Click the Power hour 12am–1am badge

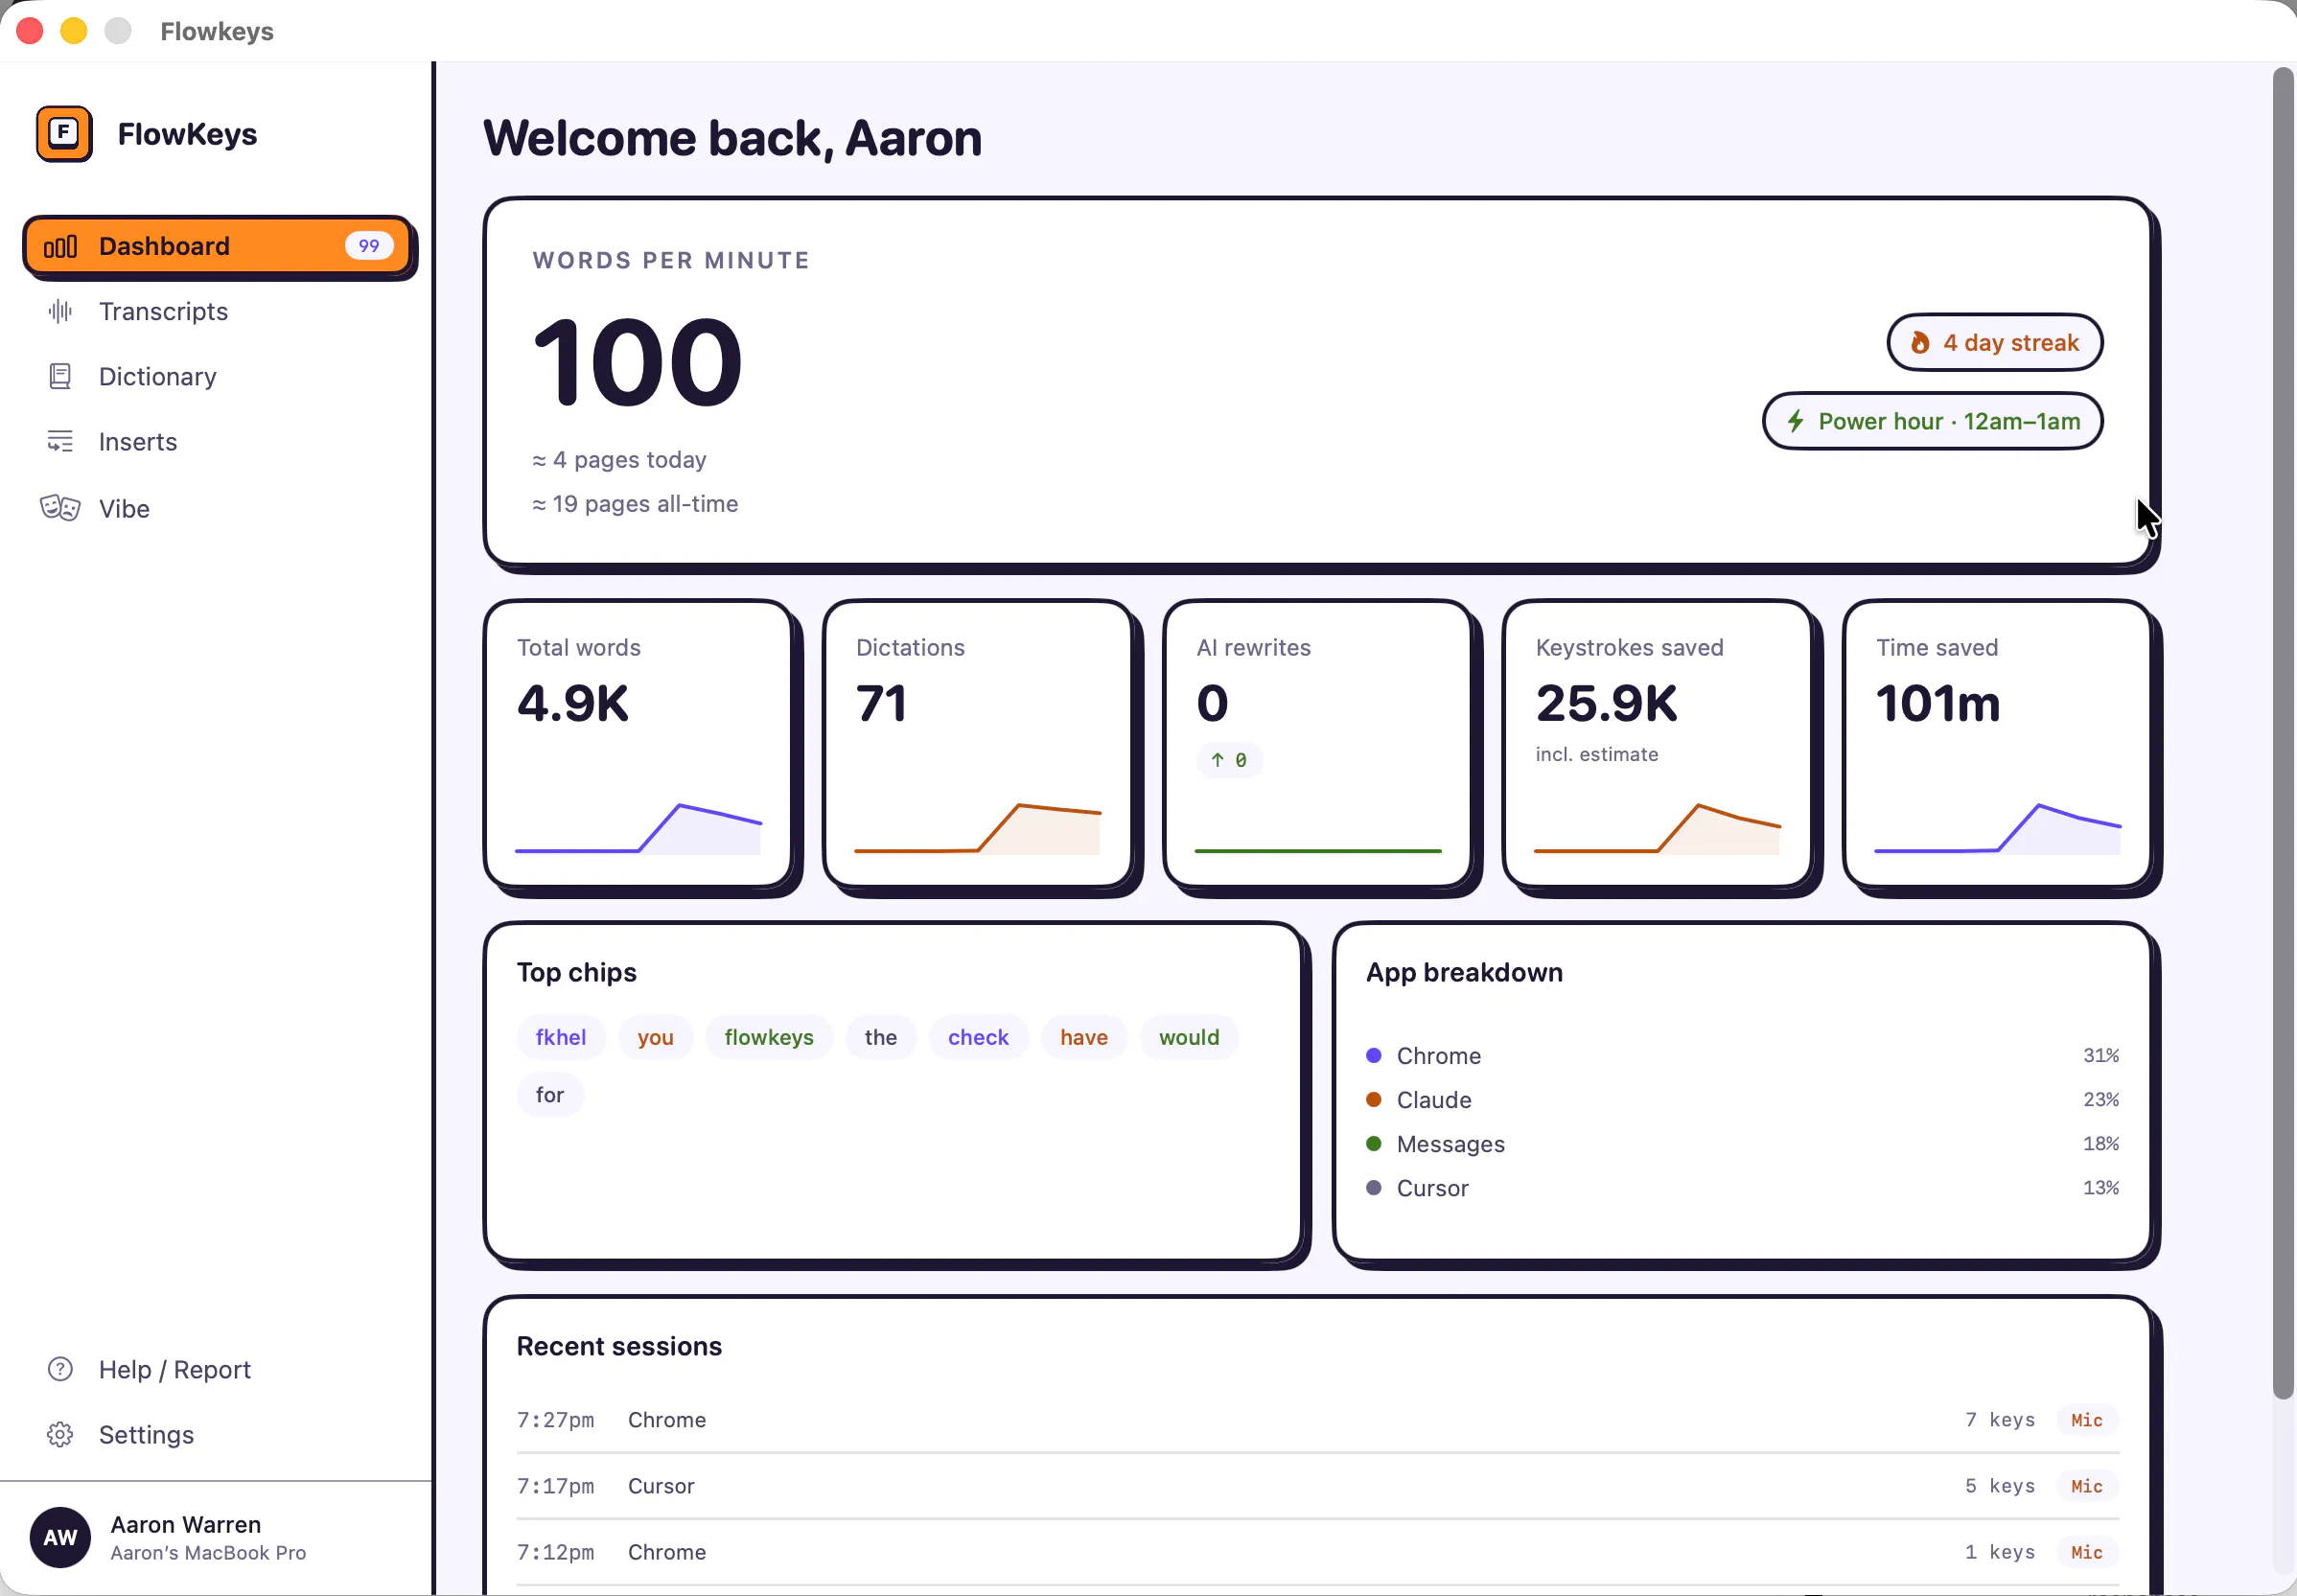(1932, 421)
